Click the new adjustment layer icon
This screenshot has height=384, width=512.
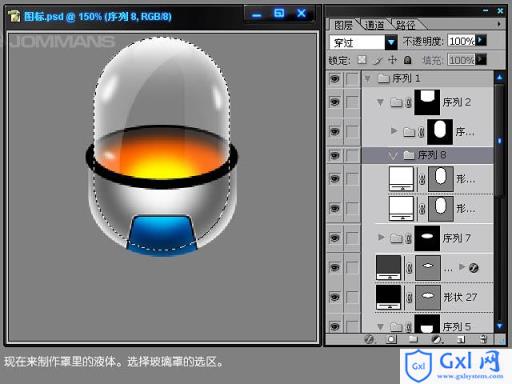coord(436,340)
